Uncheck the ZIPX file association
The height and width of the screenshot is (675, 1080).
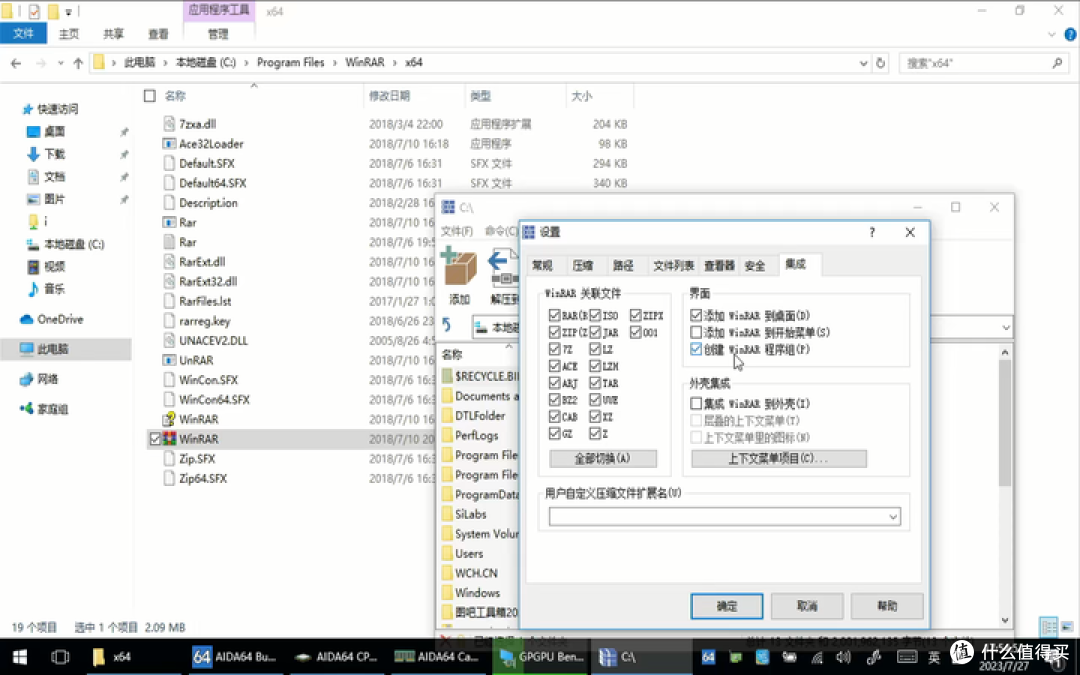(636, 315)
